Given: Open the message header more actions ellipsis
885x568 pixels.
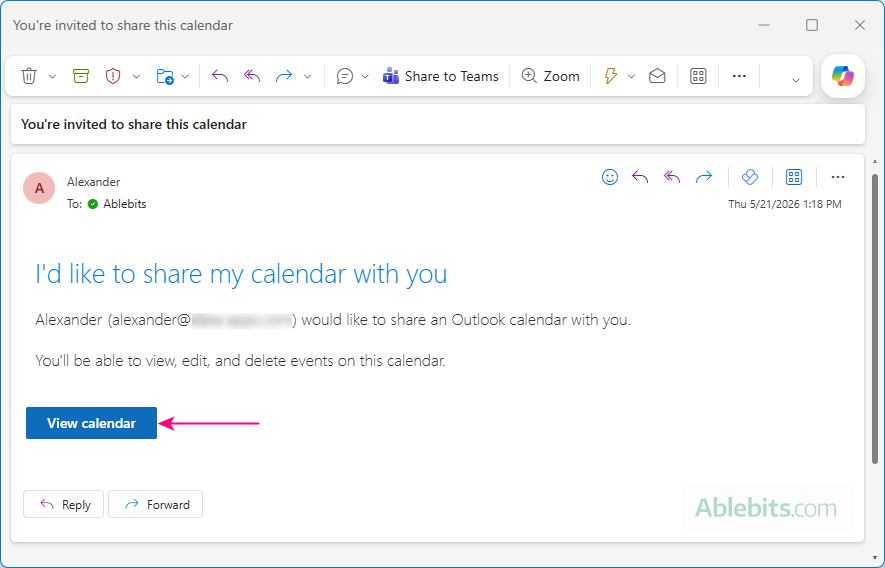Looking at the screenshot, I should point(838,177).
